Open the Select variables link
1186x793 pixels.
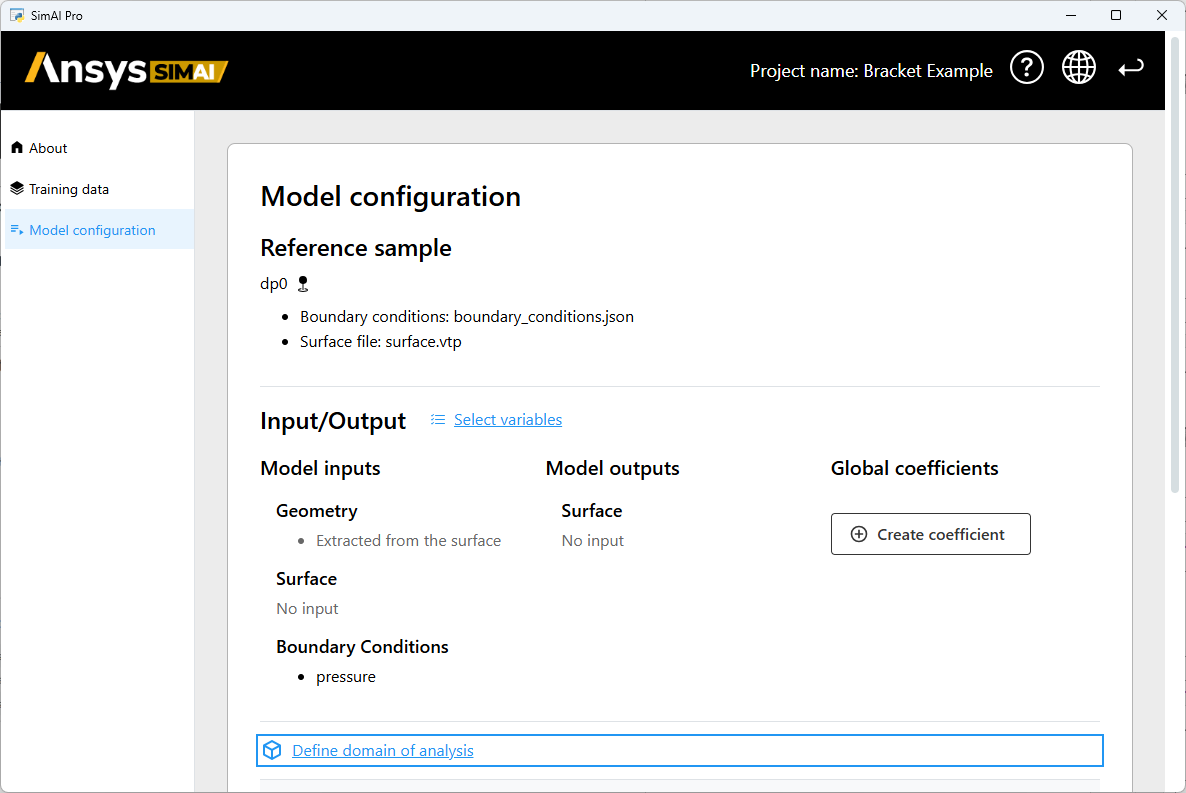coord(507,420)
